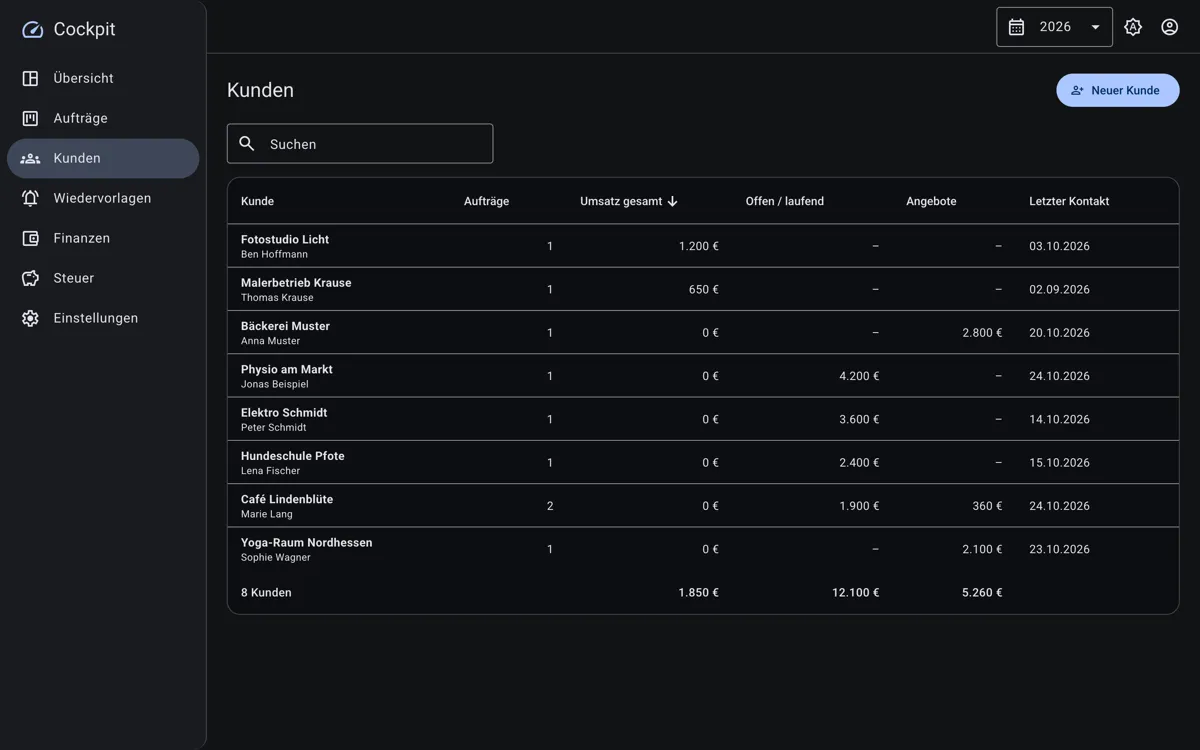
Task: Sort by Offen / laufend column
Action: tap(785, 201)
